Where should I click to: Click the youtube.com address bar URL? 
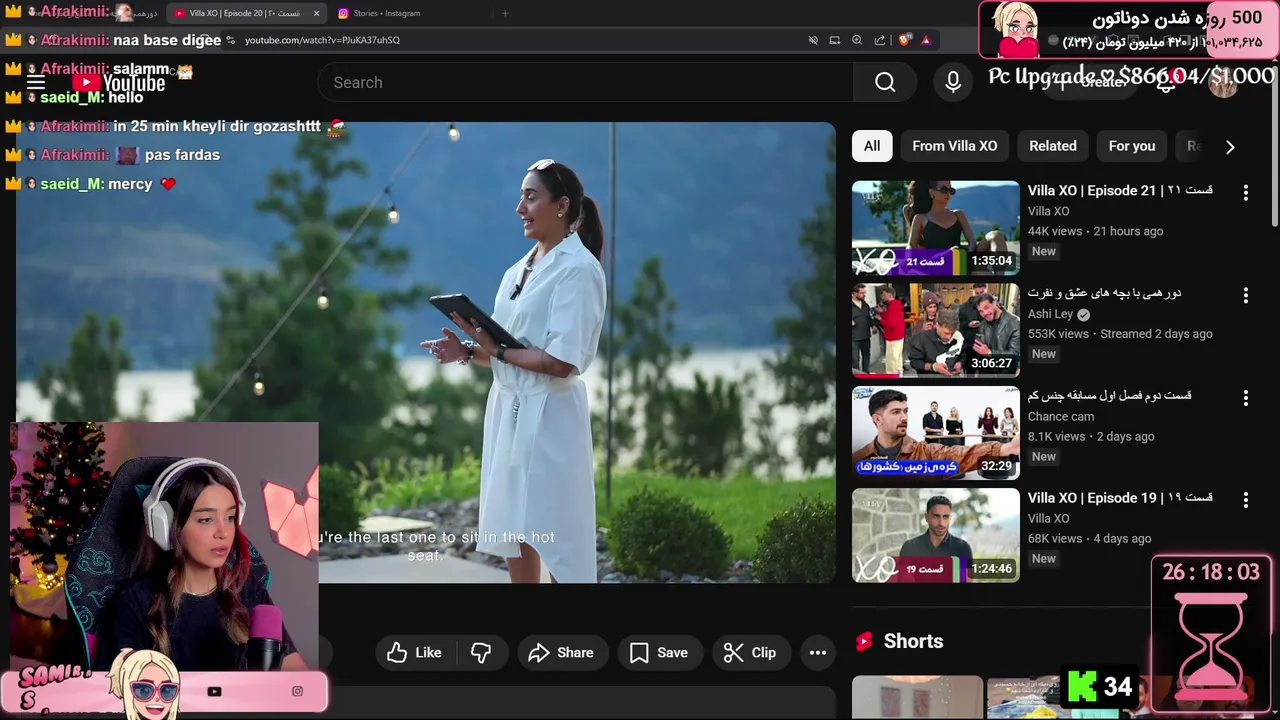point(322,40)
